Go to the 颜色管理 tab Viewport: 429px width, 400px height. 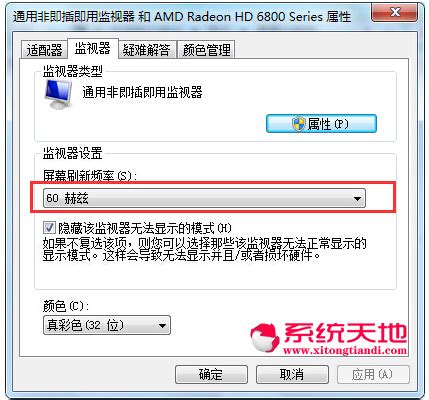click(x=206, y=50)
